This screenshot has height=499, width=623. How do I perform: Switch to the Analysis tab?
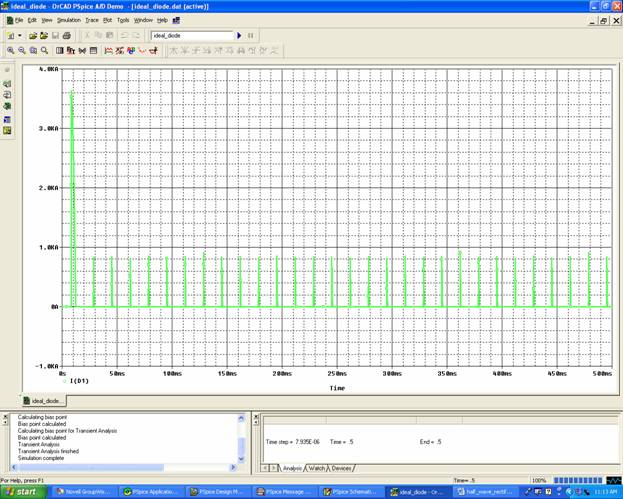pyautogui.click(x=292, y=468)
